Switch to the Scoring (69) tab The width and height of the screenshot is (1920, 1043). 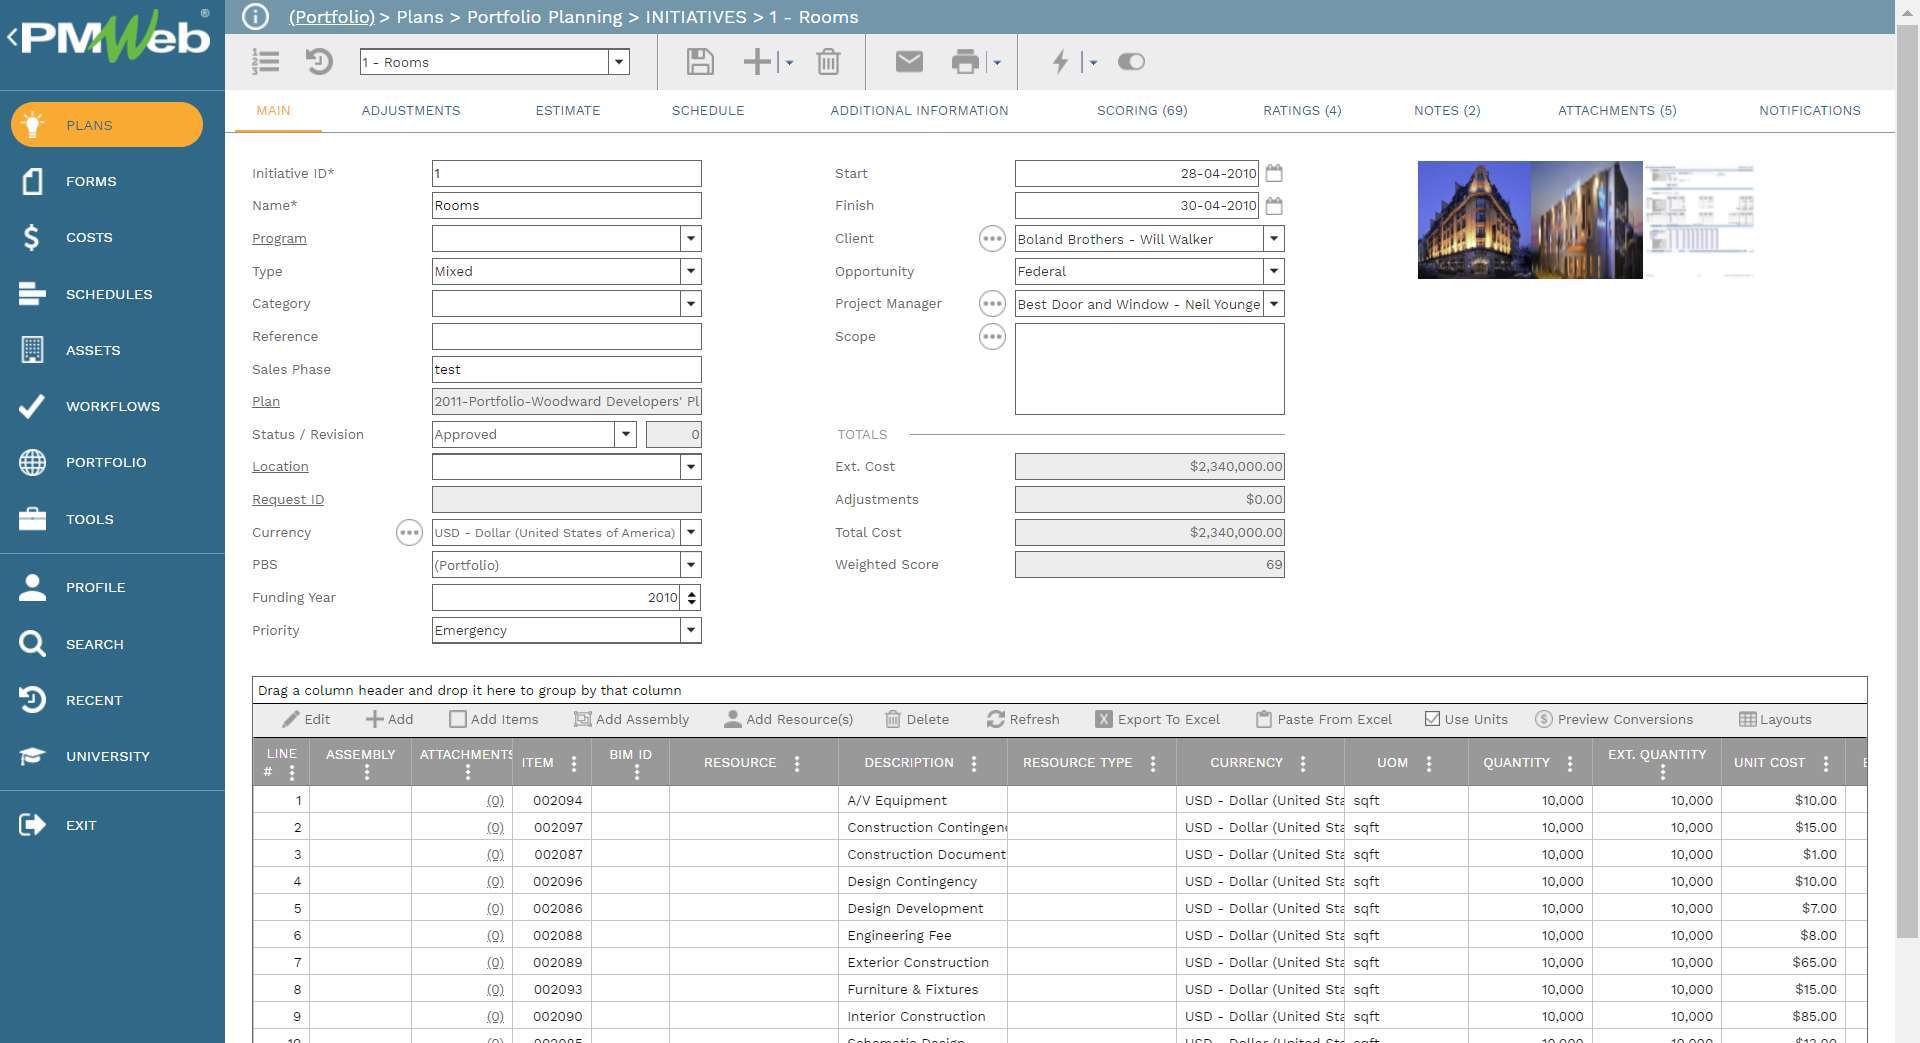click(1141, 111)
